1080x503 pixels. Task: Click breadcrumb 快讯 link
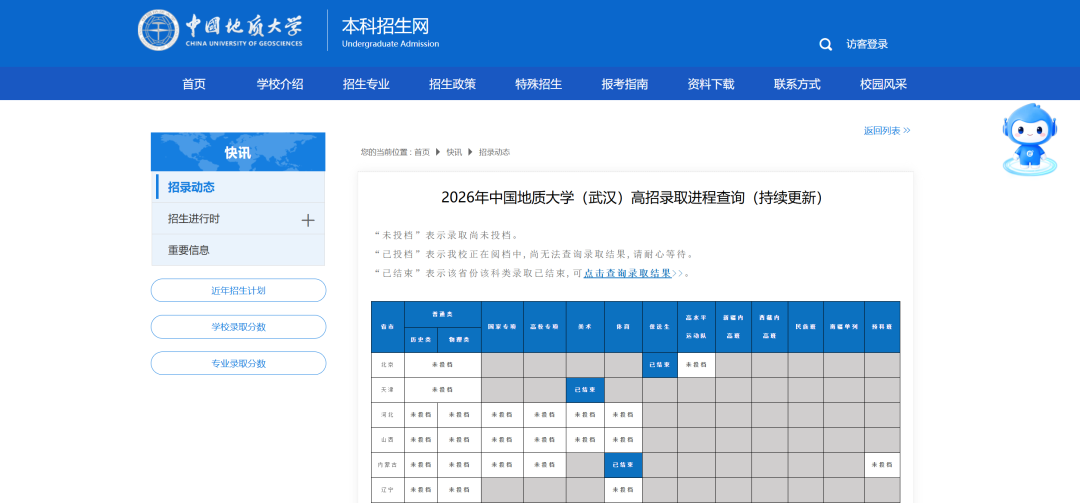[x=454, y=152]
